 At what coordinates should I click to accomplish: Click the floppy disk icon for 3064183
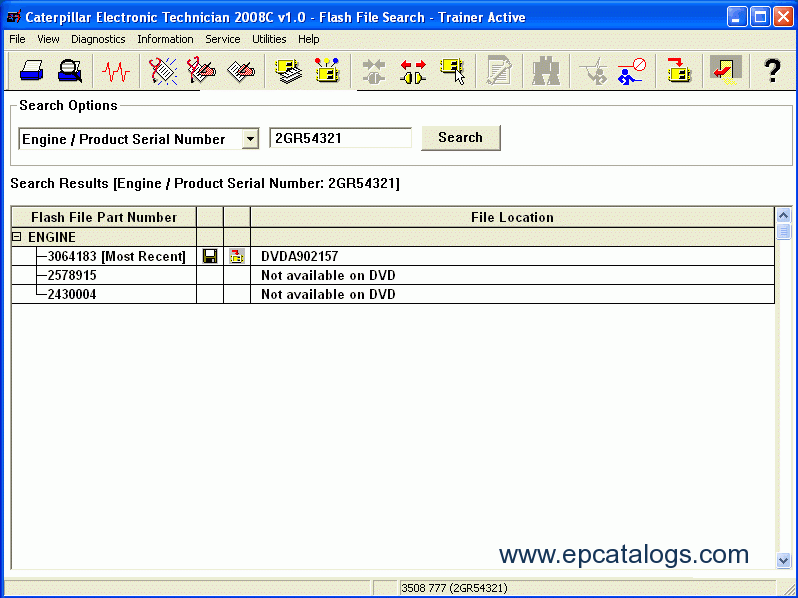[x=210, y=257]
